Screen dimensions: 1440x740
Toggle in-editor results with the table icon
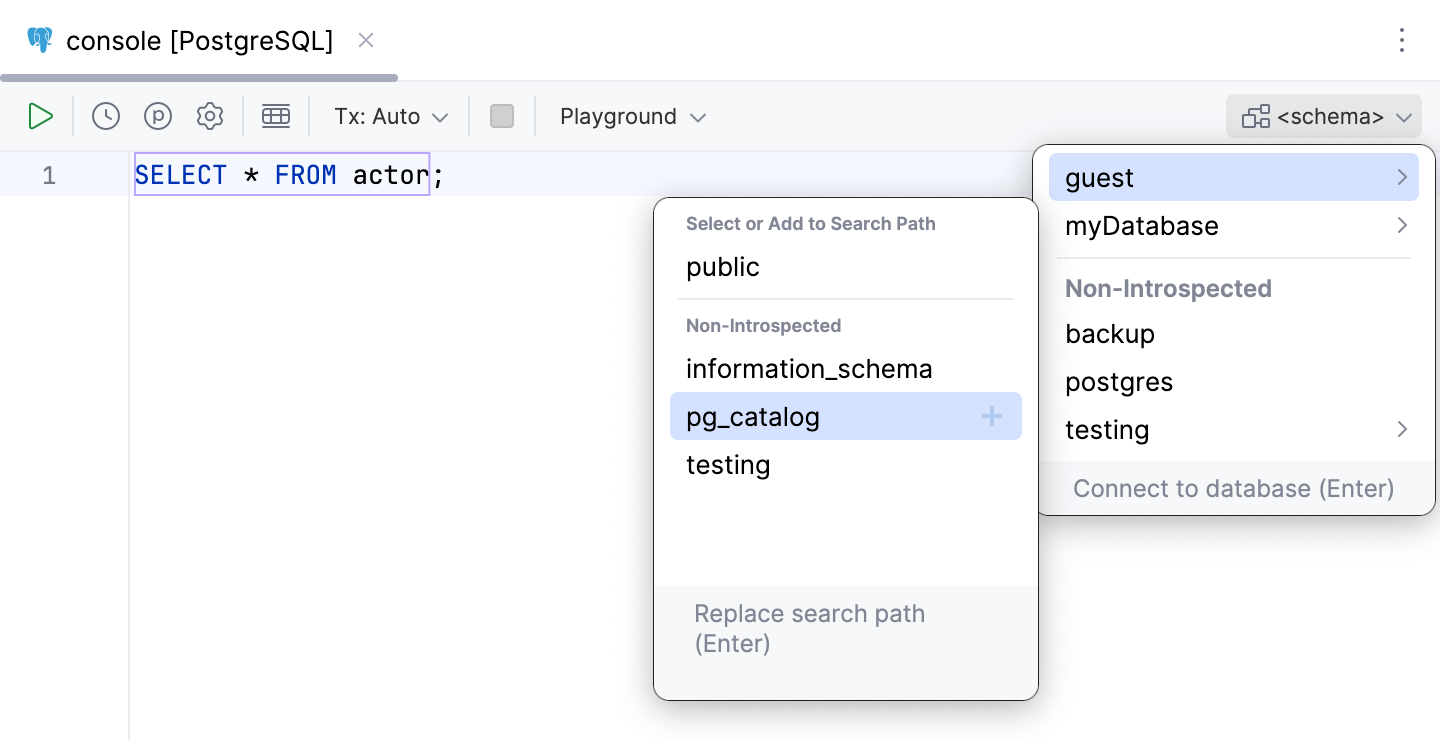point(276,115)
